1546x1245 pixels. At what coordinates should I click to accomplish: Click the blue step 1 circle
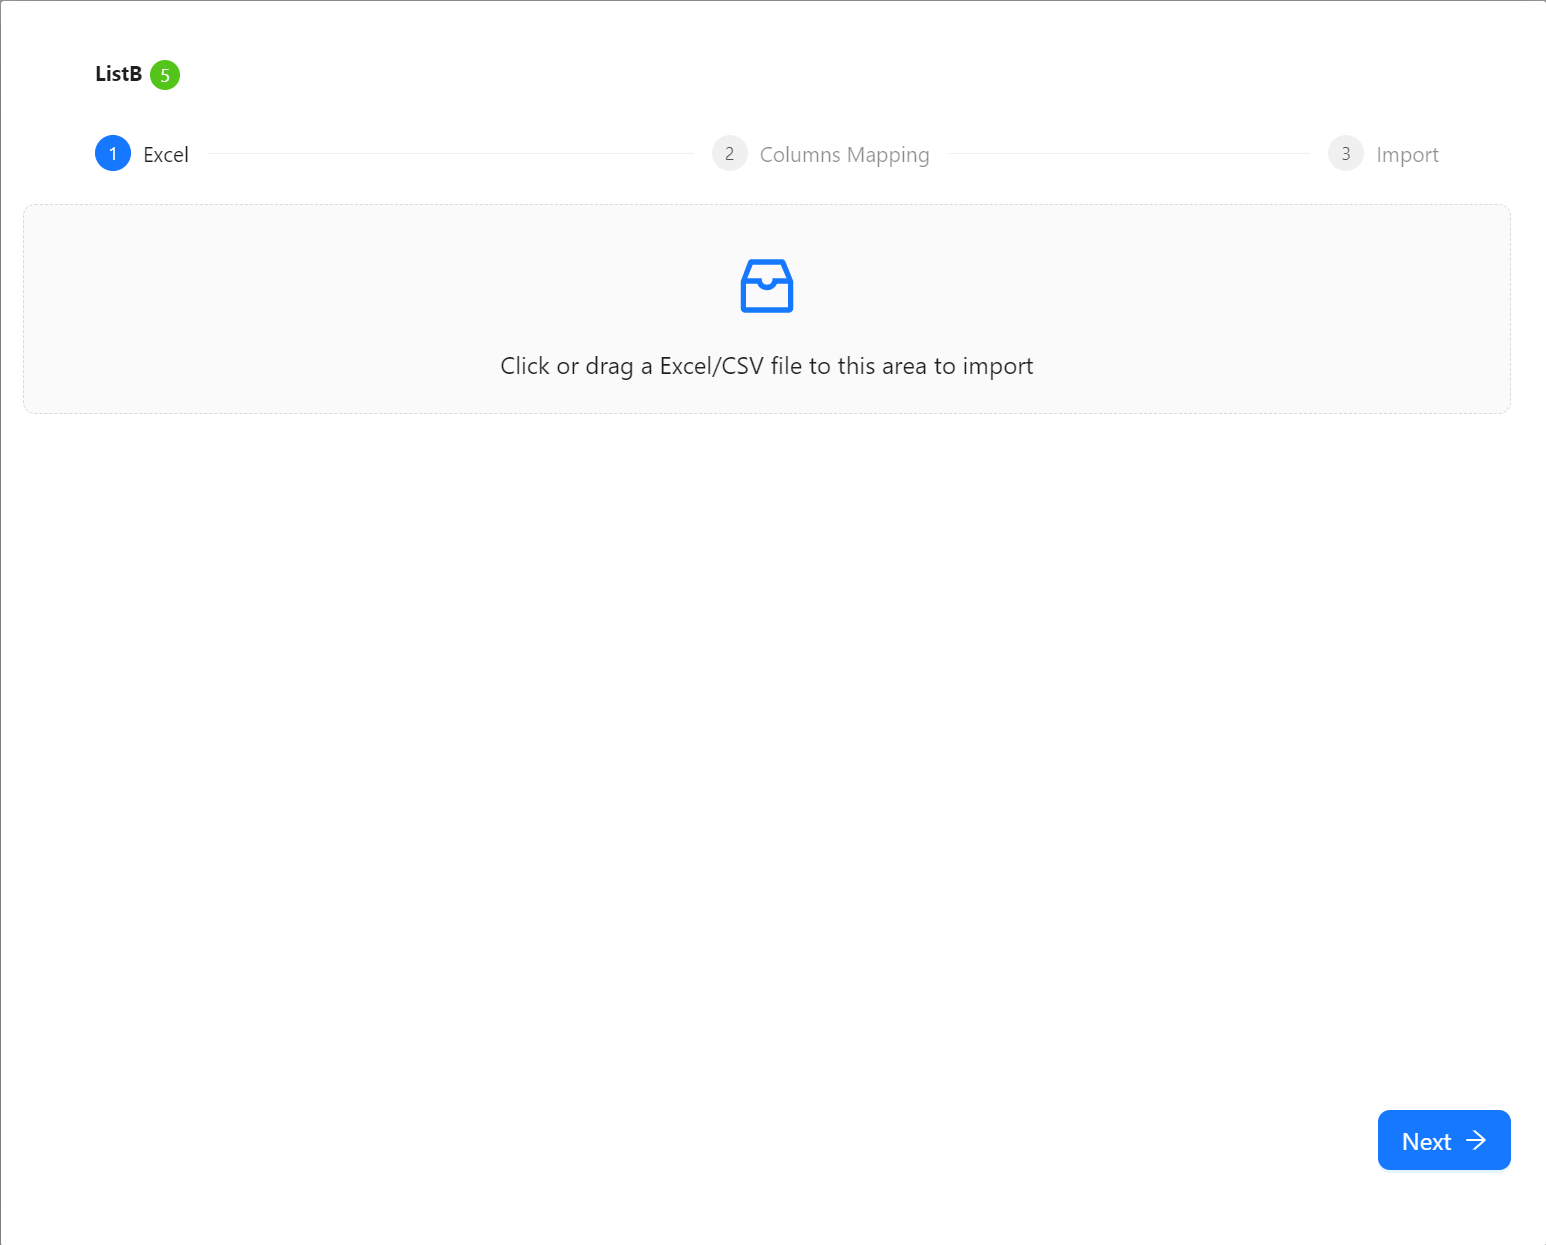click(113, 154)
